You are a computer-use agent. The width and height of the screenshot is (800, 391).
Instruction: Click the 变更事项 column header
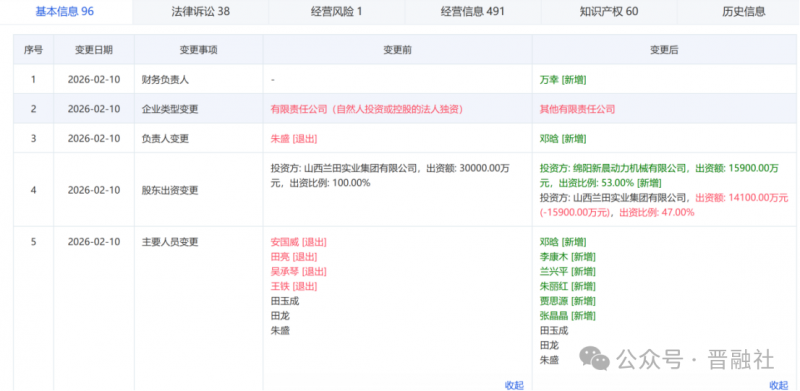198,50
